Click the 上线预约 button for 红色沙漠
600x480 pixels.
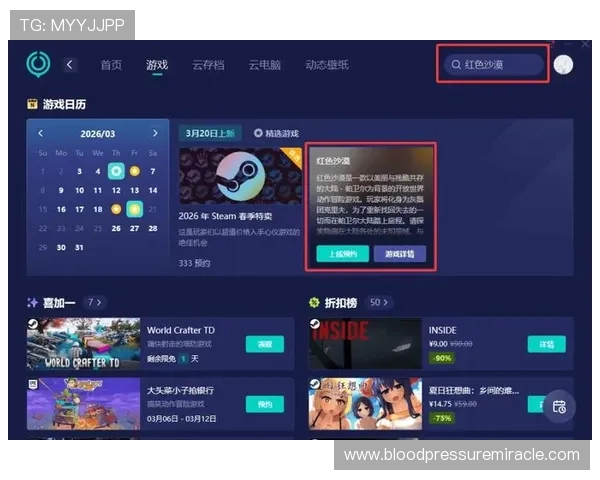pos(342,254)
